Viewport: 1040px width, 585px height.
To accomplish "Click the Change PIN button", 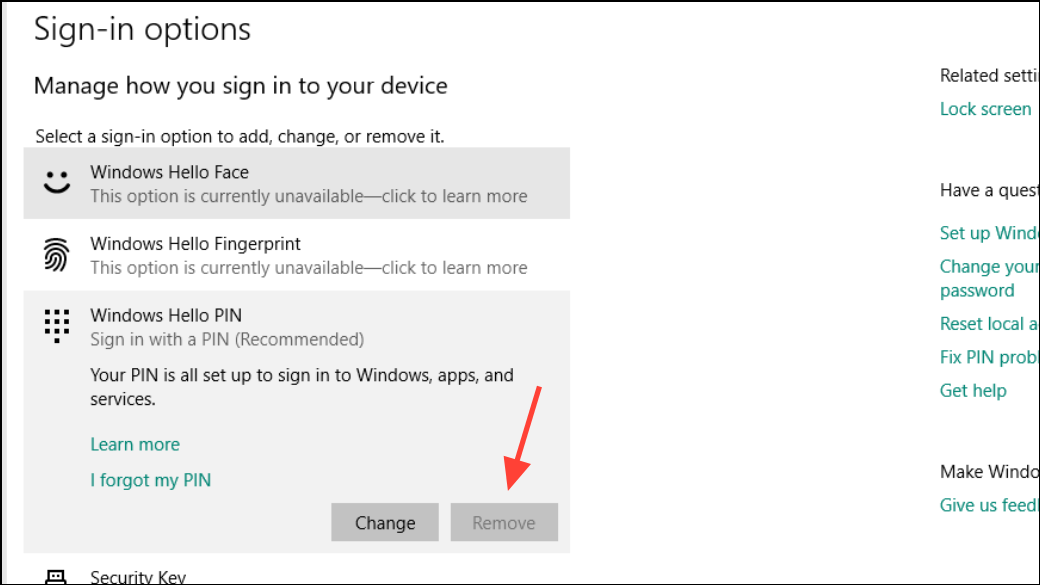I will point(384,522).
